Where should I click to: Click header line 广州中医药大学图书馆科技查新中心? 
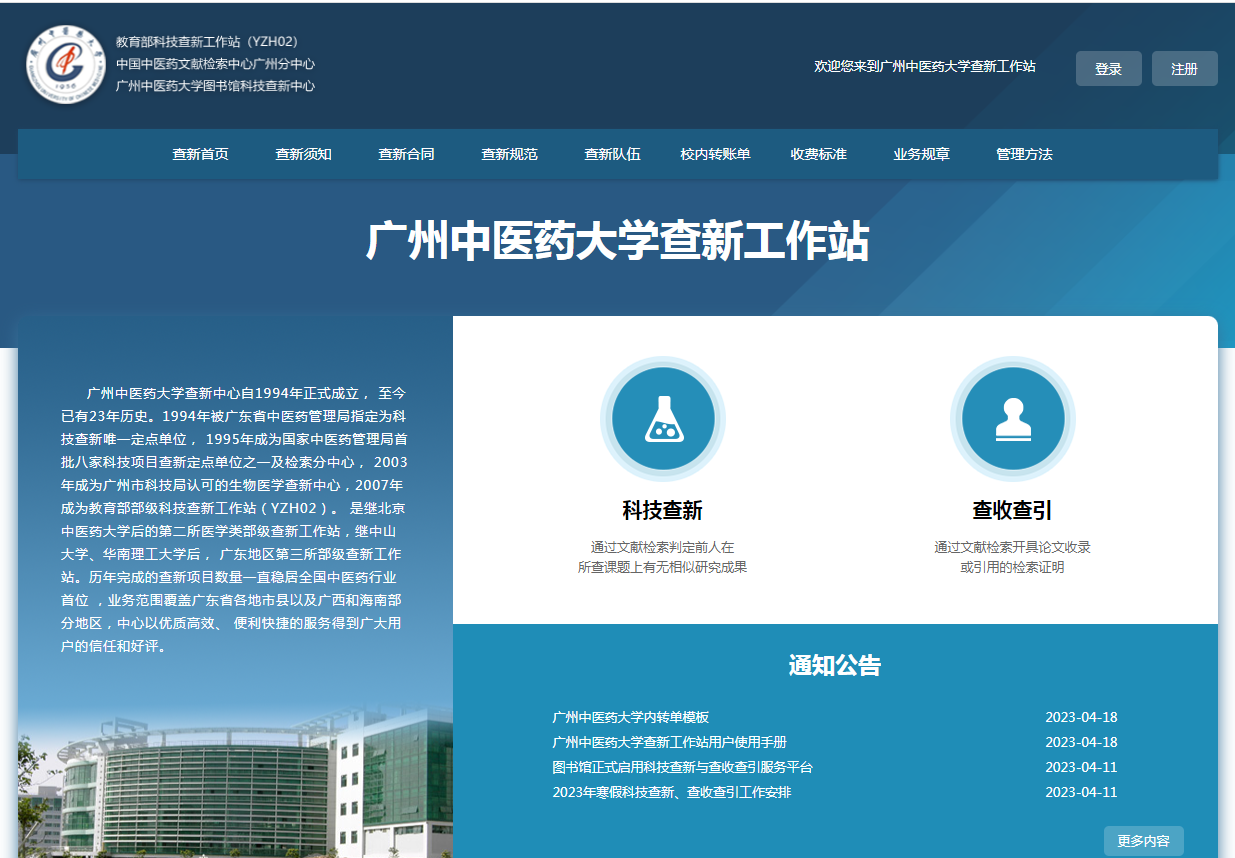[216, 86]
